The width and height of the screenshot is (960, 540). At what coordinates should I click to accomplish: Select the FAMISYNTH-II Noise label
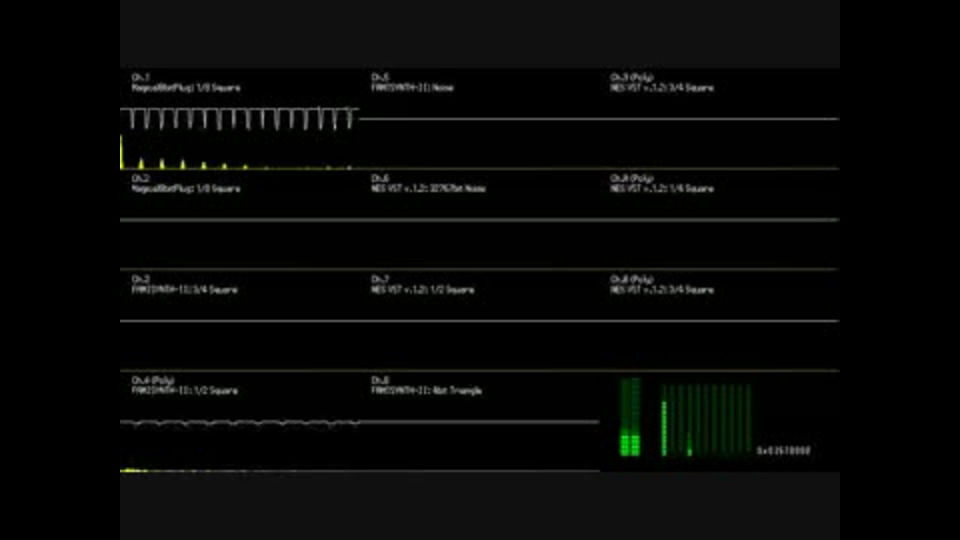coord(412,88)
